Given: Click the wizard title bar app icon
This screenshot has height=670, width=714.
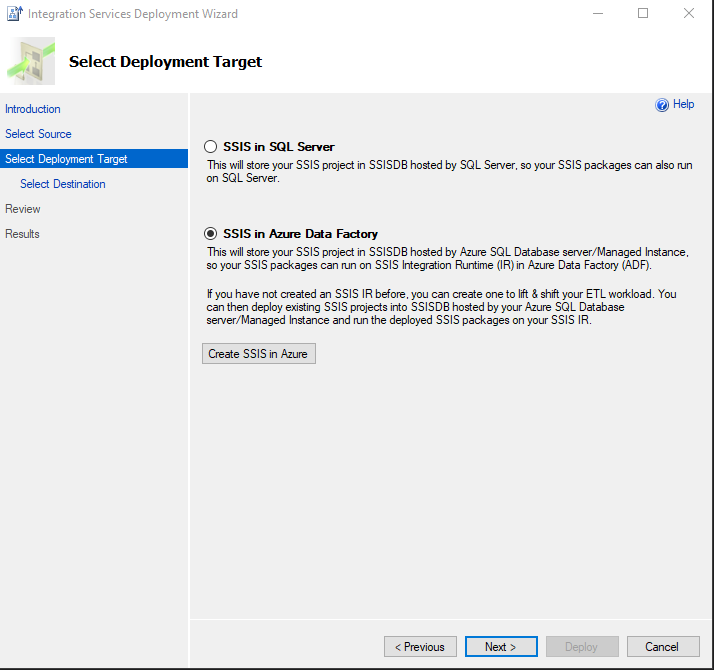Looking at the screenshot, I should tap(15, 14).
